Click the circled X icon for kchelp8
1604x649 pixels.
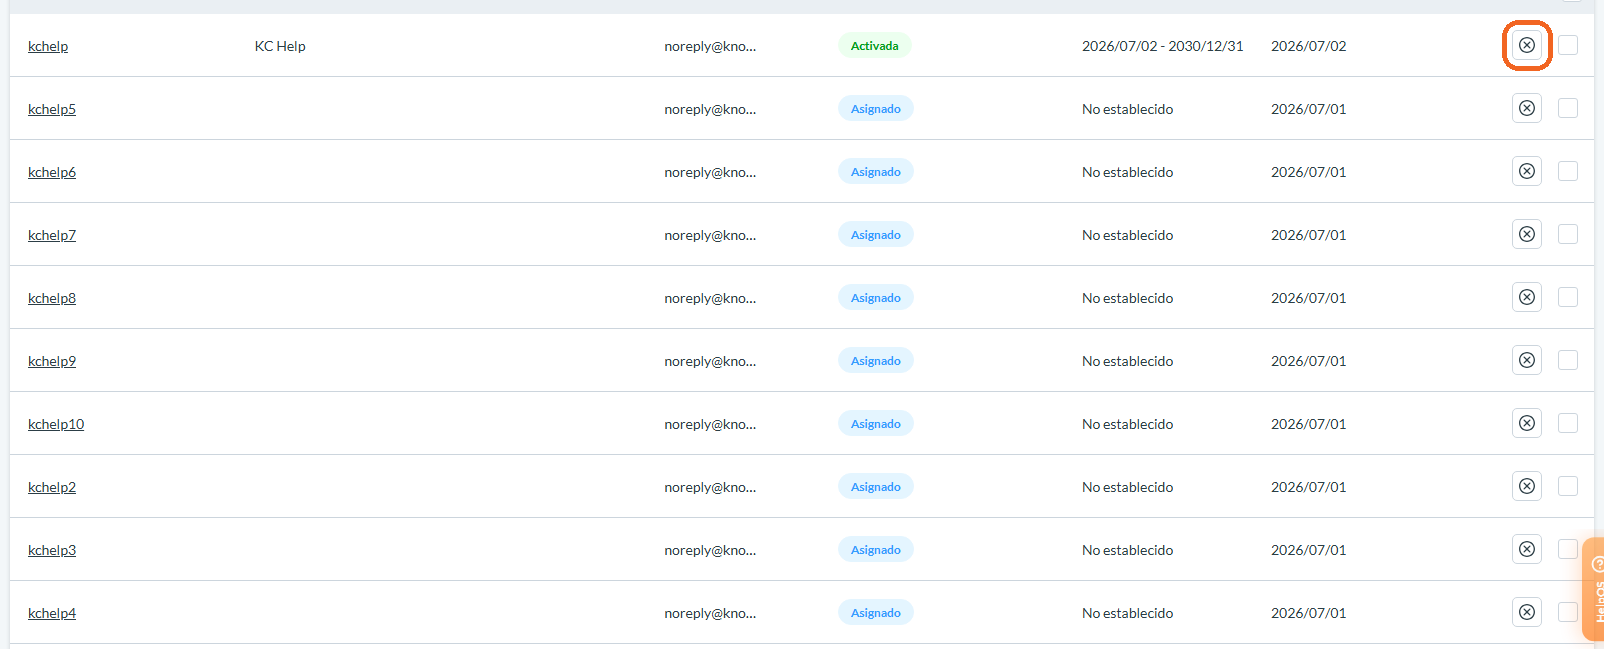1527,297
